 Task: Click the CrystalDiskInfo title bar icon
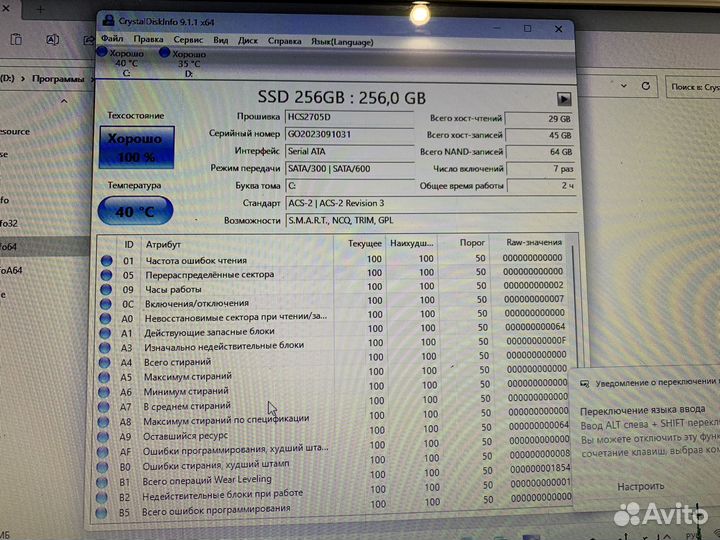tap(109, 21)
